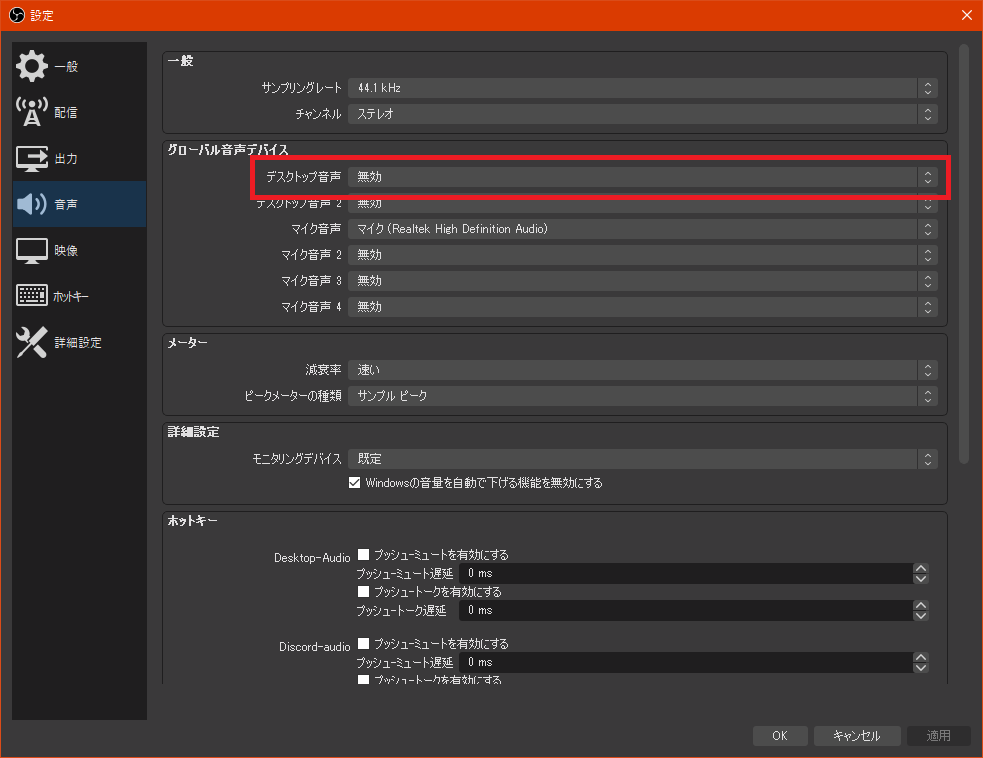Click the OK button

coord(780,735)
